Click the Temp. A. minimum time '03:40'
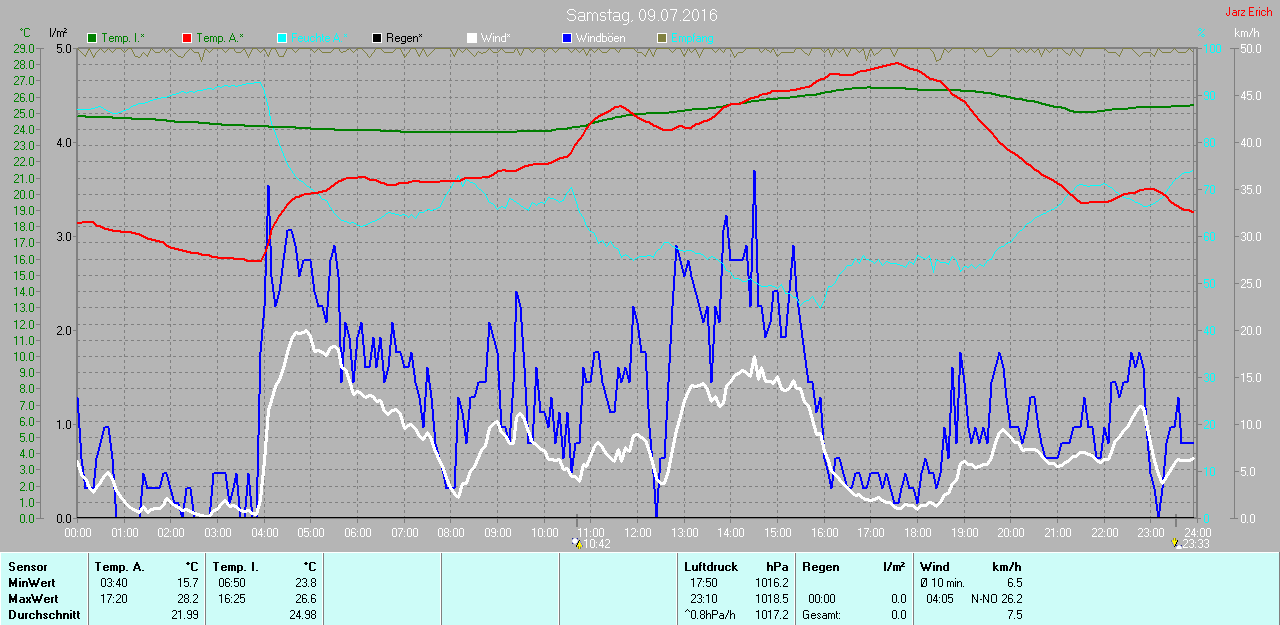This screenshot has width=1280, height=625. click(x=113, y=583)
